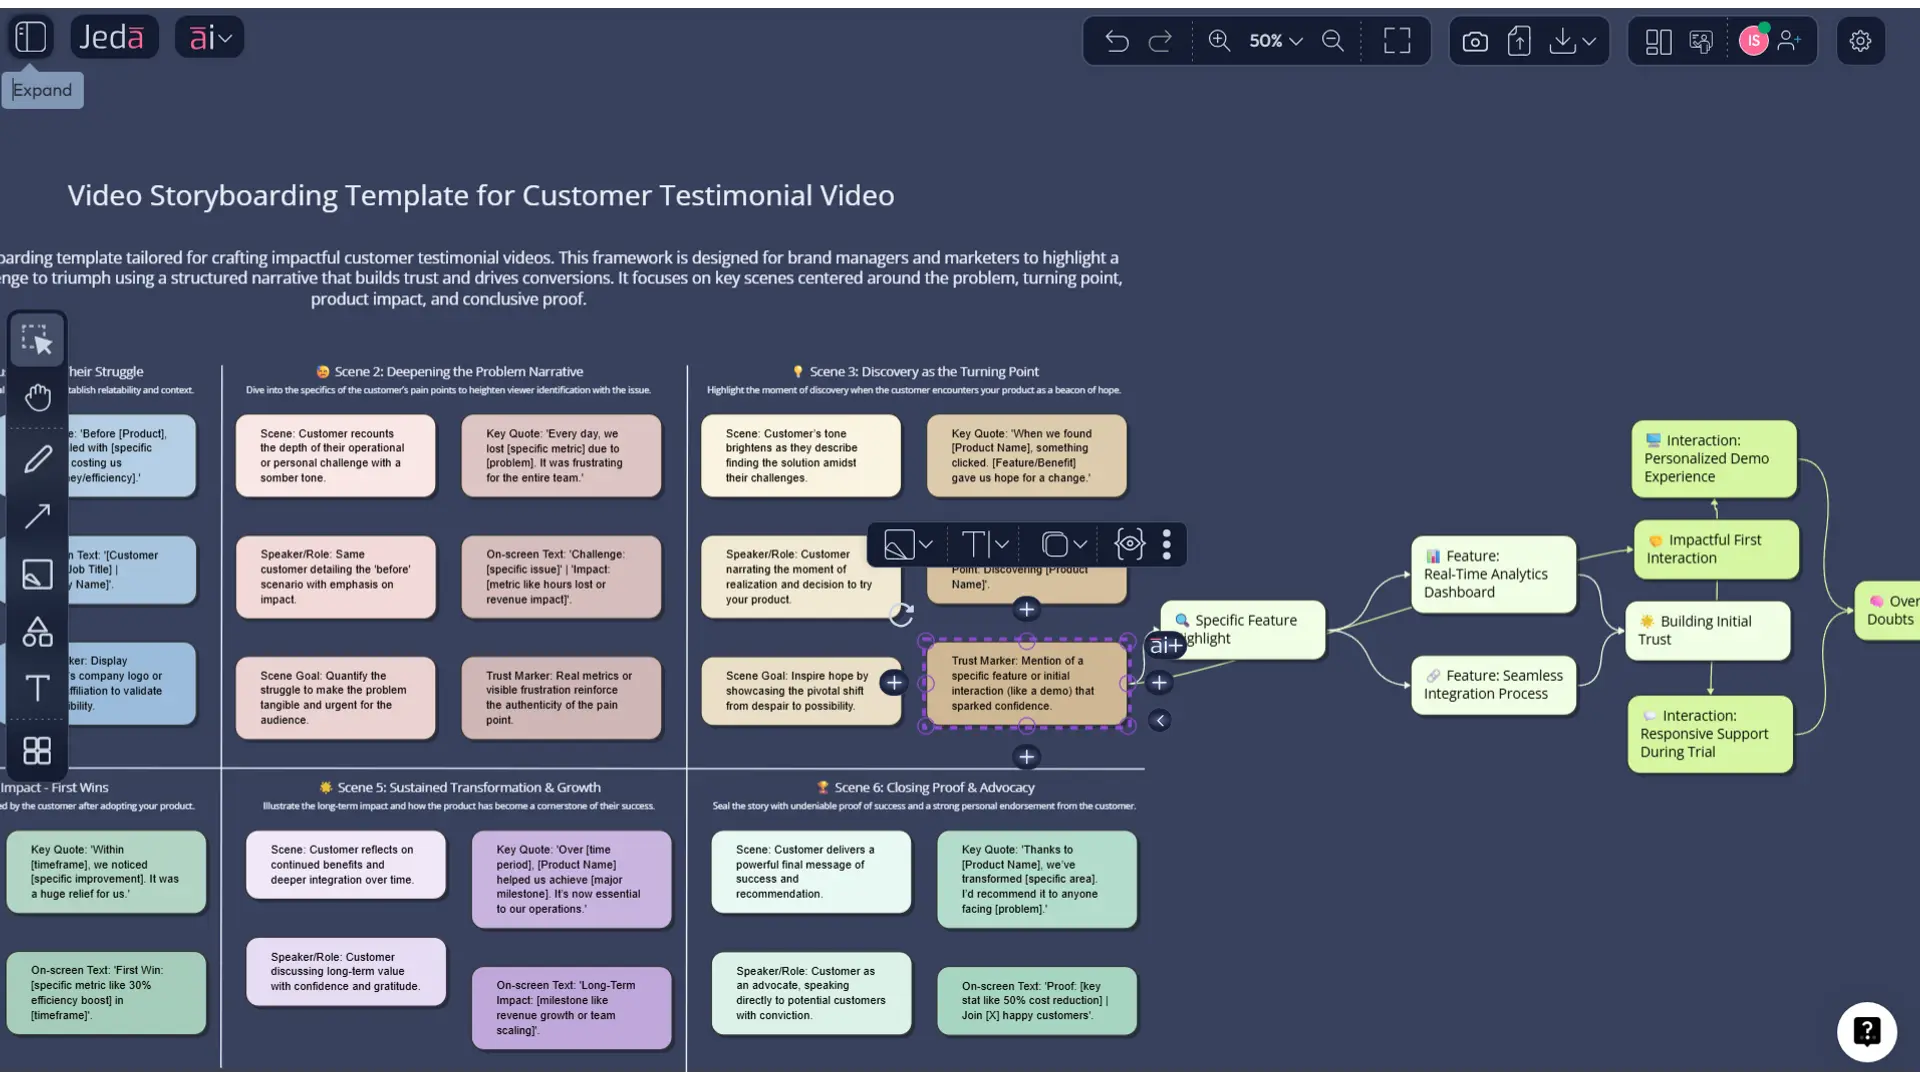The height and width of the screenshot is (1080, 1920).
Task: Toggle the code preview eye icon
Action: click(x=1129, y=544)
